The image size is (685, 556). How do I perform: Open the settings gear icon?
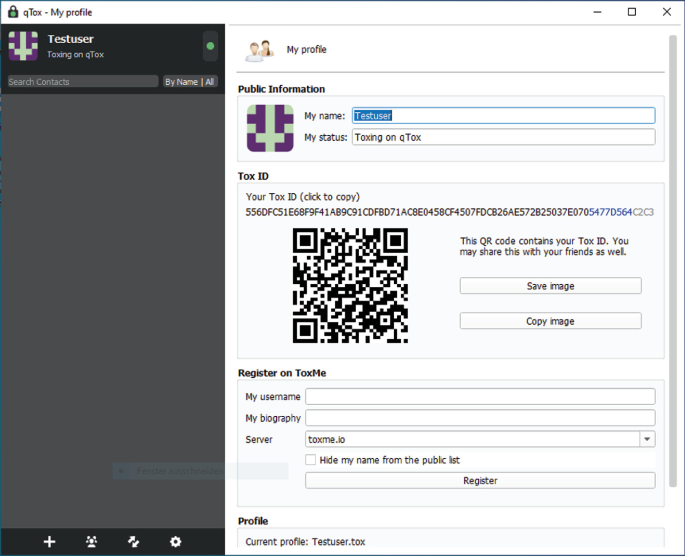176,541
